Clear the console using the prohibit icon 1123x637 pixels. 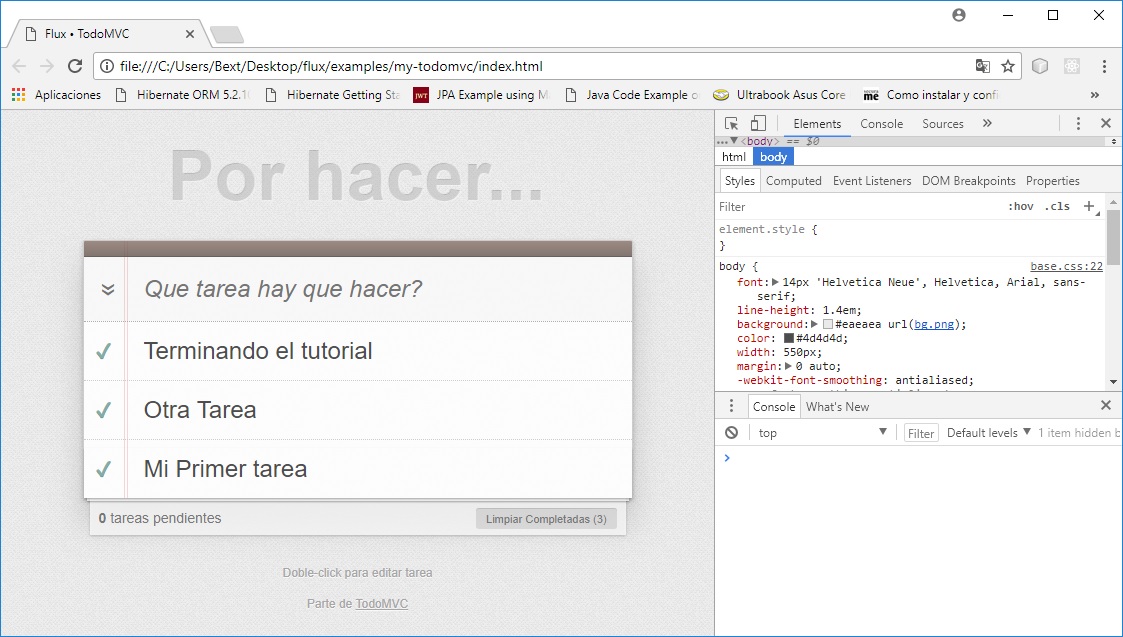pyautogui.click(x=731, y=432)
